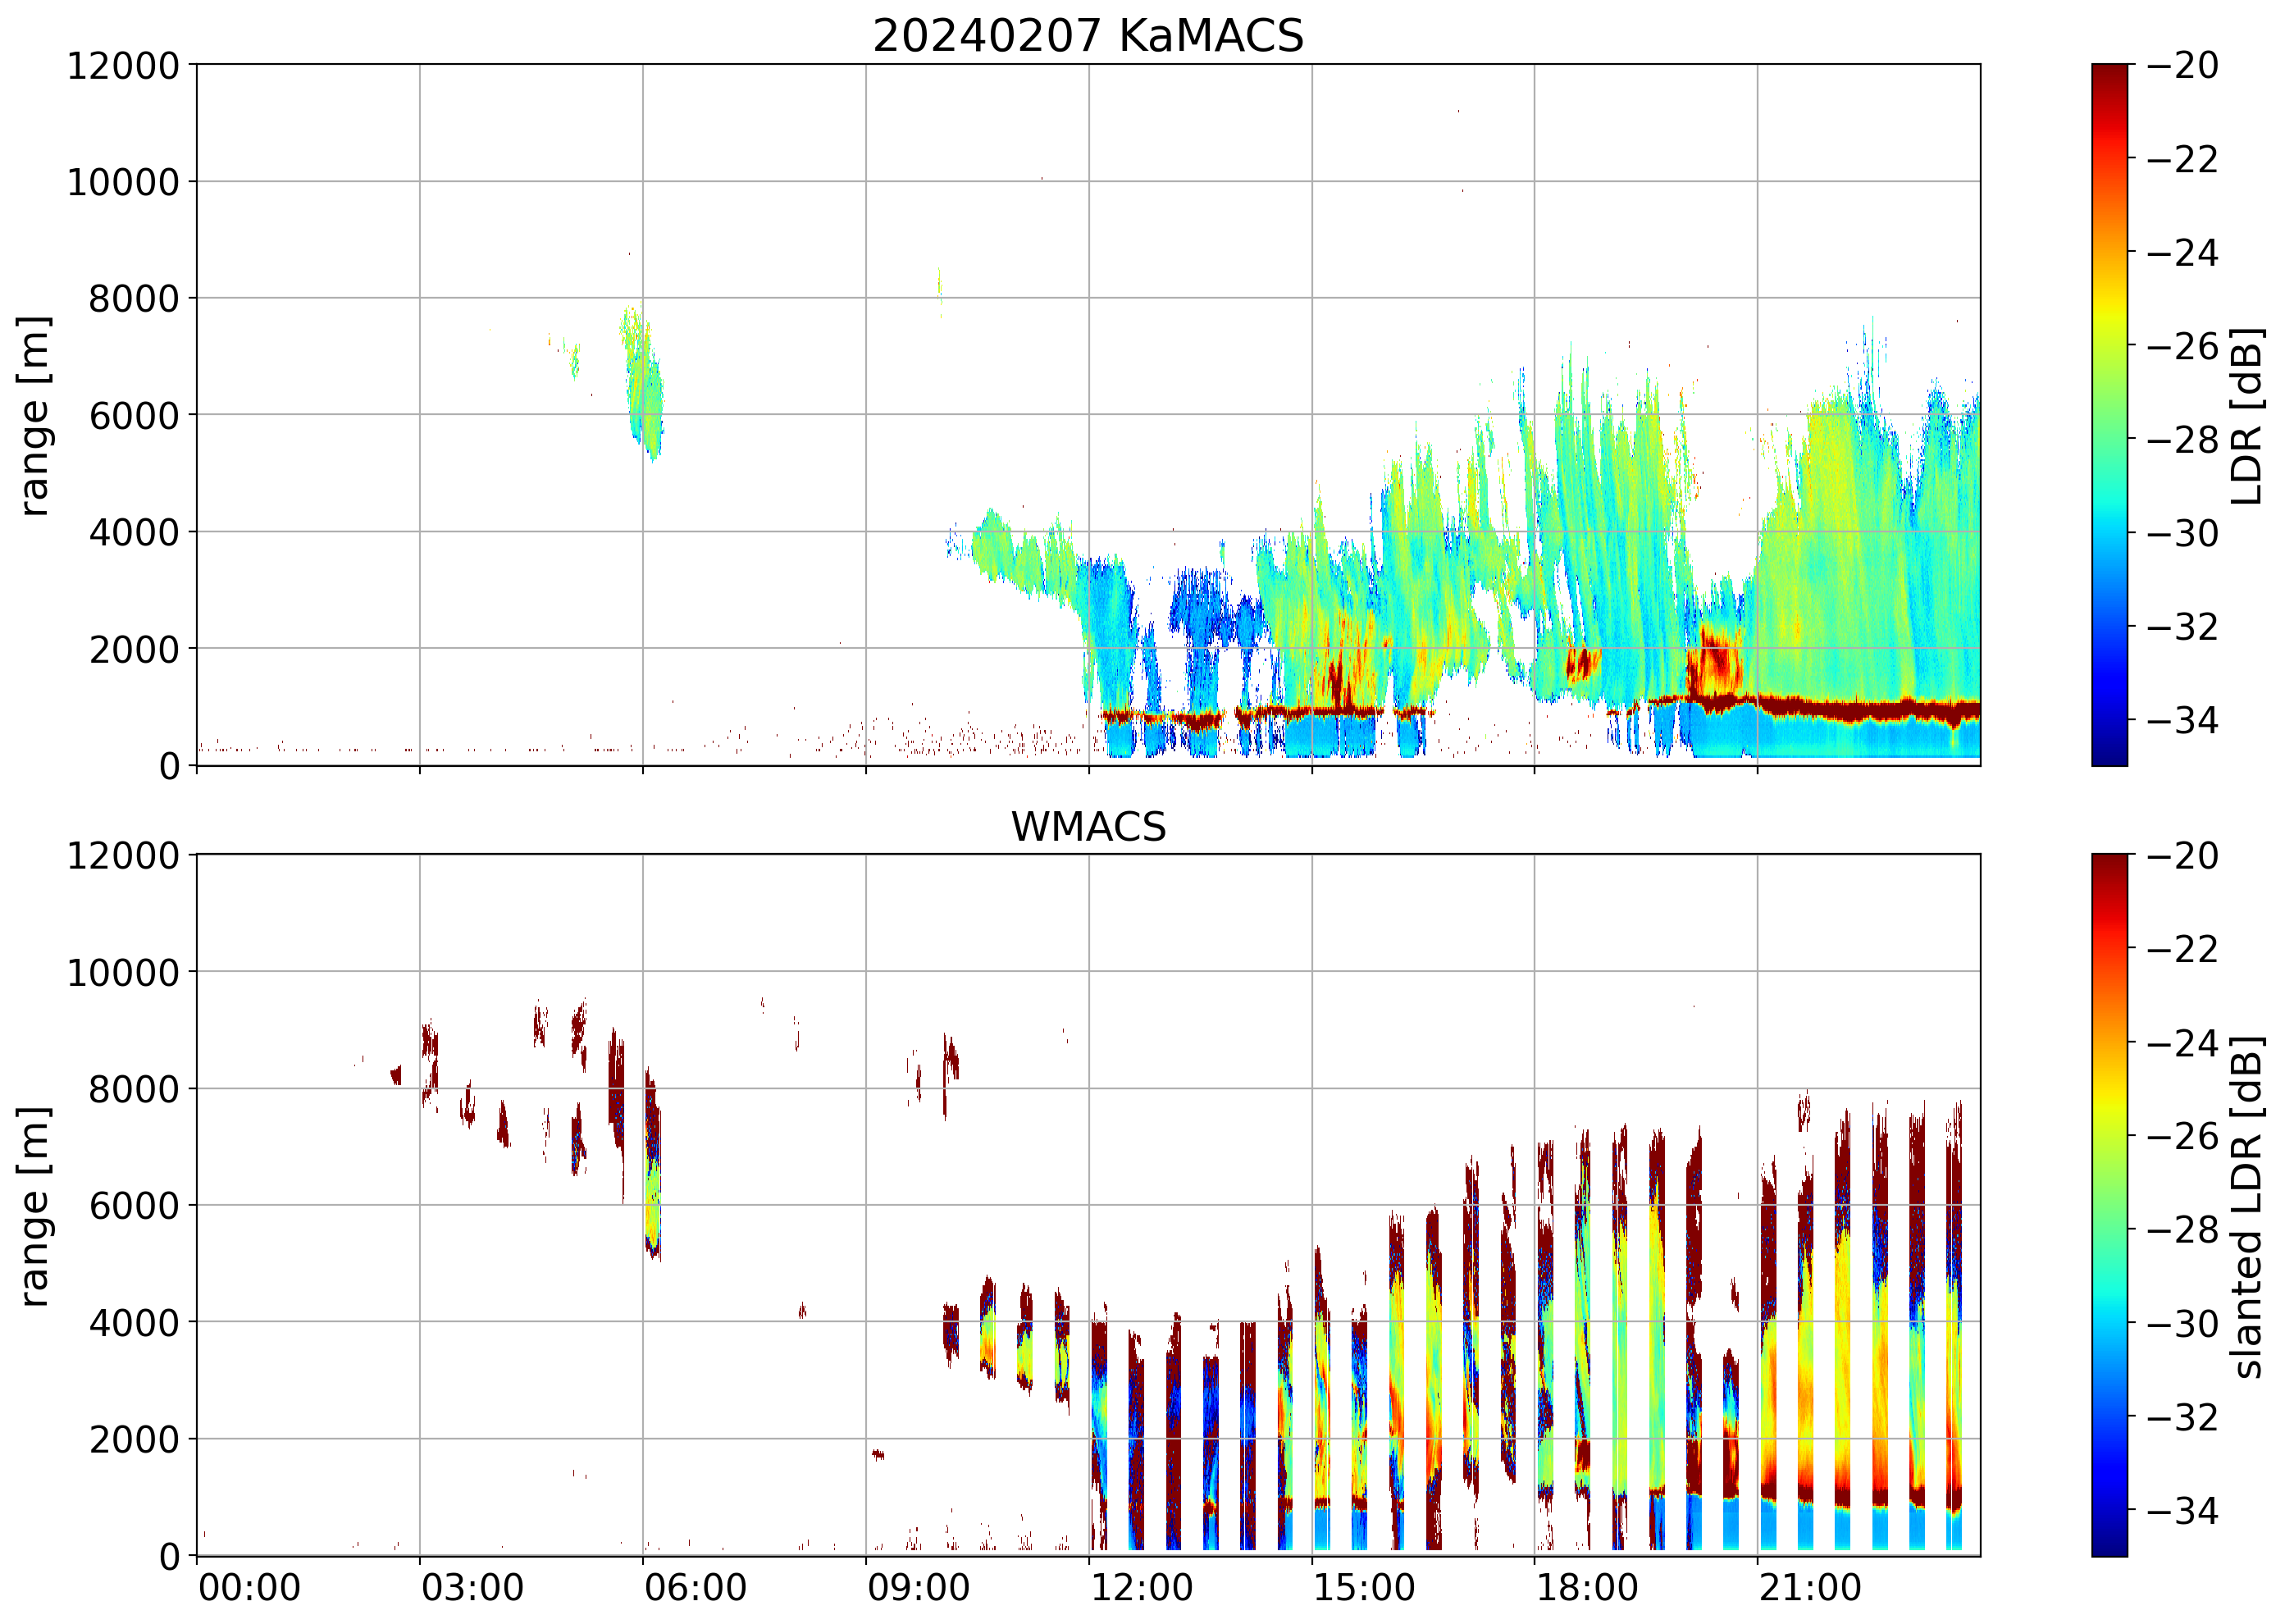
Task: Click the 21:00 time axis label
Action: click(1810, 1588)
